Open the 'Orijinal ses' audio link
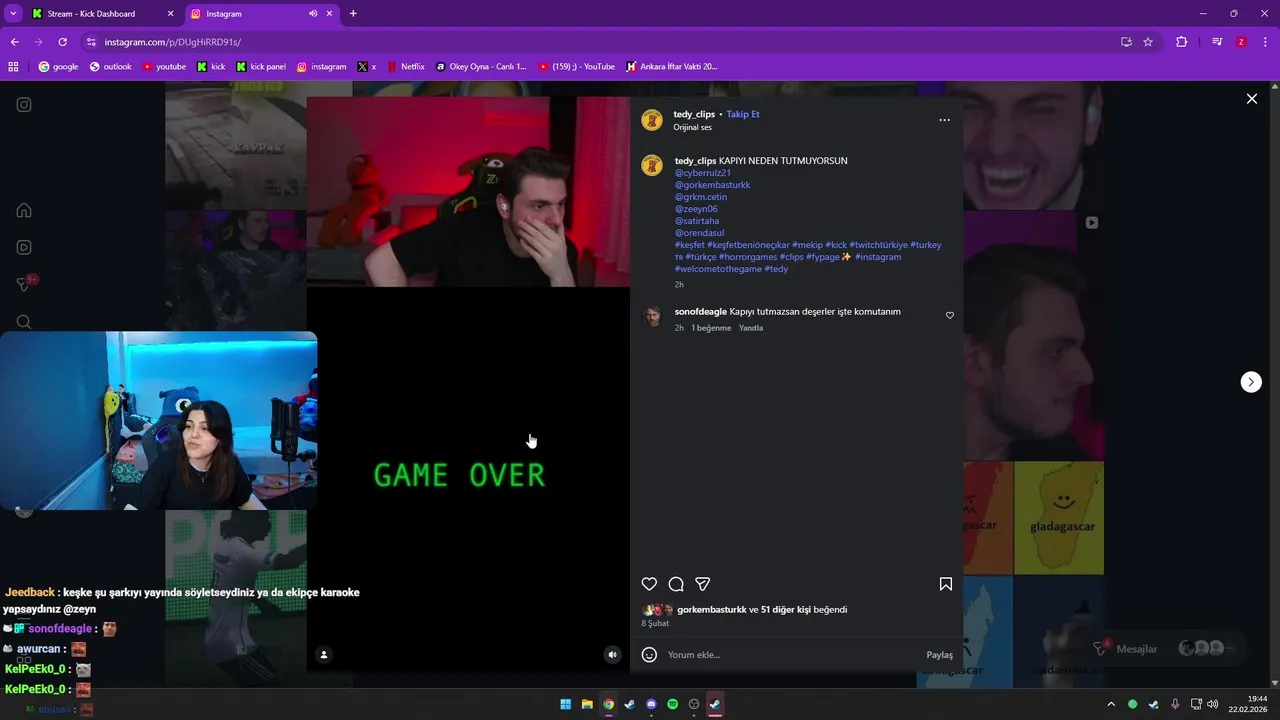 692,127
